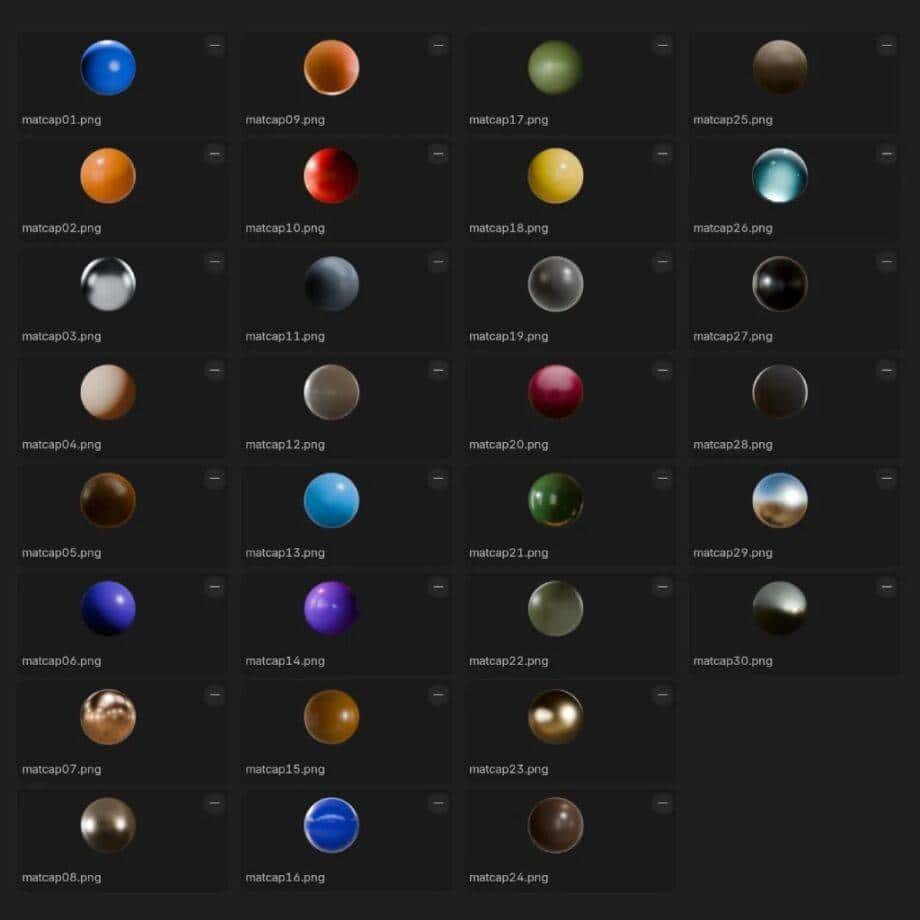Select the dark green matcap21 sphere

tap(556, 500)
